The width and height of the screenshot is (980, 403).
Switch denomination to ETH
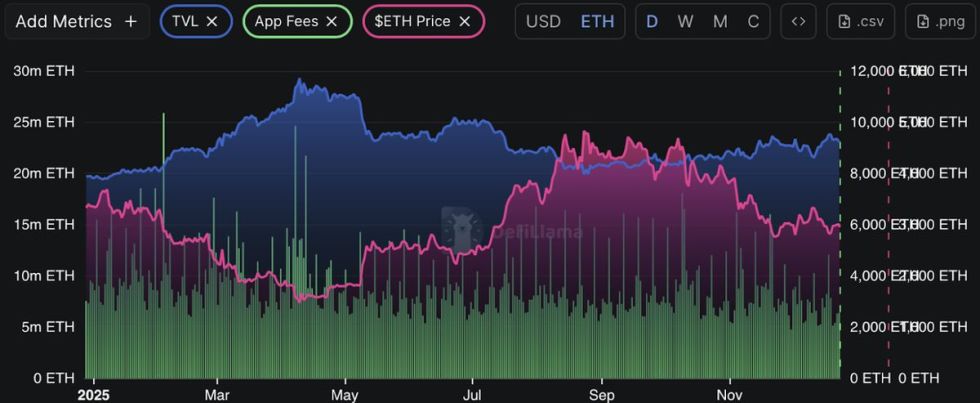[x=597, y=21]
